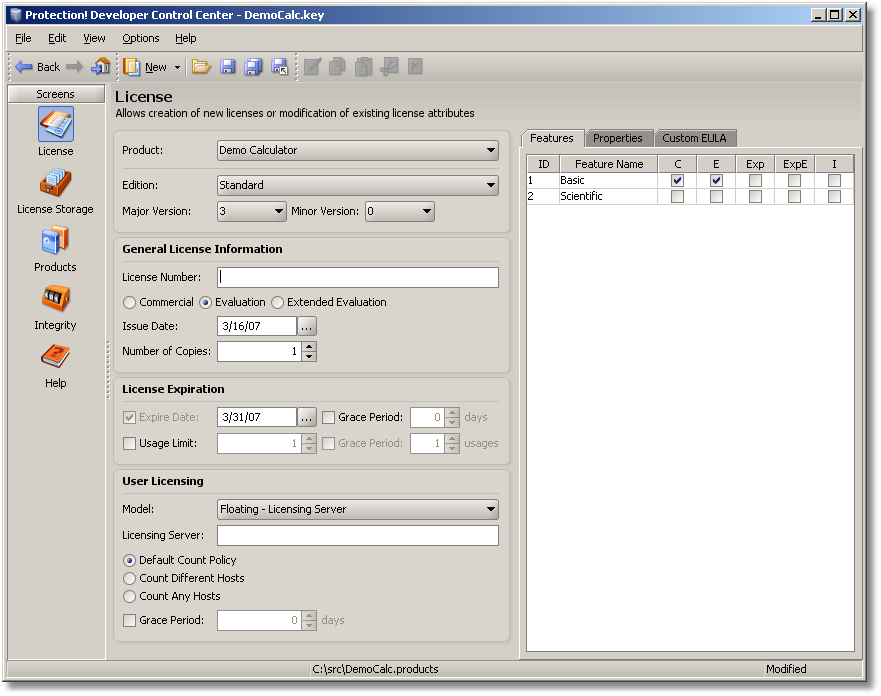Image resolution: width=881 pixels, height=696 pixels.
Task: Click the Open folder toolbar icon
Action: (201, 67)
